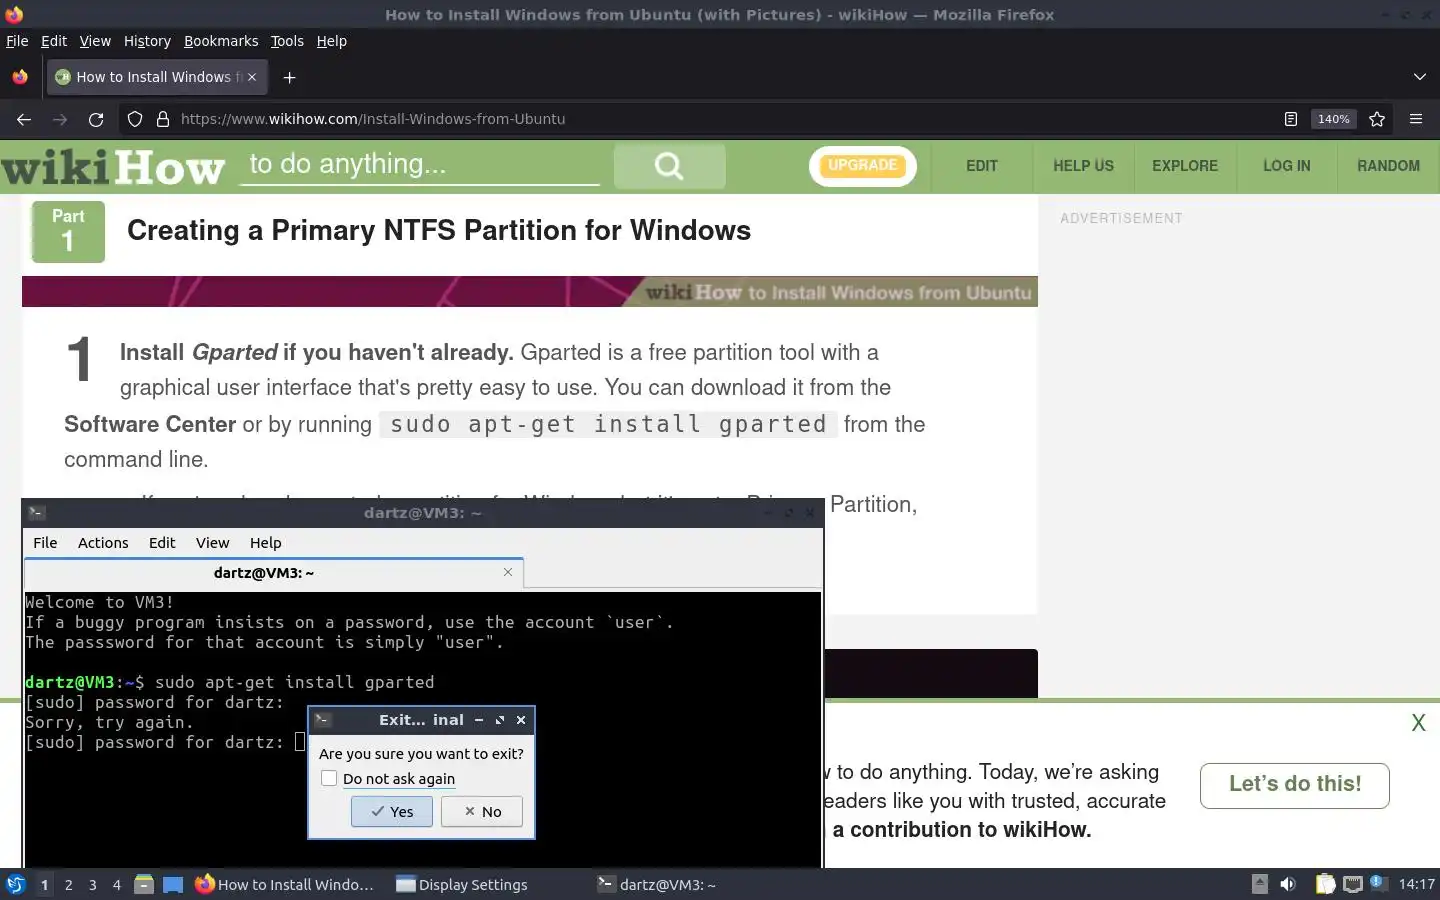This screenshot has height=900, width=1440.
Task: Toggle Firefox reader view icon
Action: (x=1291, y=119)
